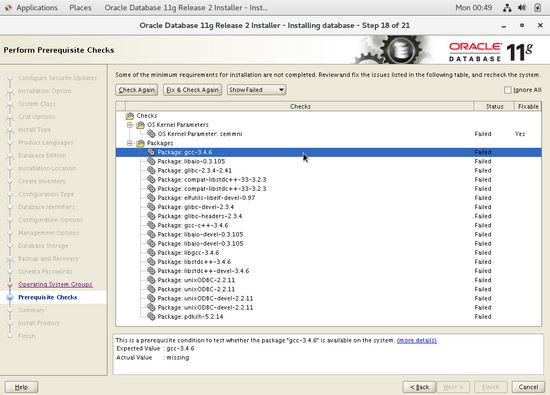Click the libstdc++-3.4.6 package icon
Image resolution: width=550 pixels, height=395 pixels.
point(151,262)
